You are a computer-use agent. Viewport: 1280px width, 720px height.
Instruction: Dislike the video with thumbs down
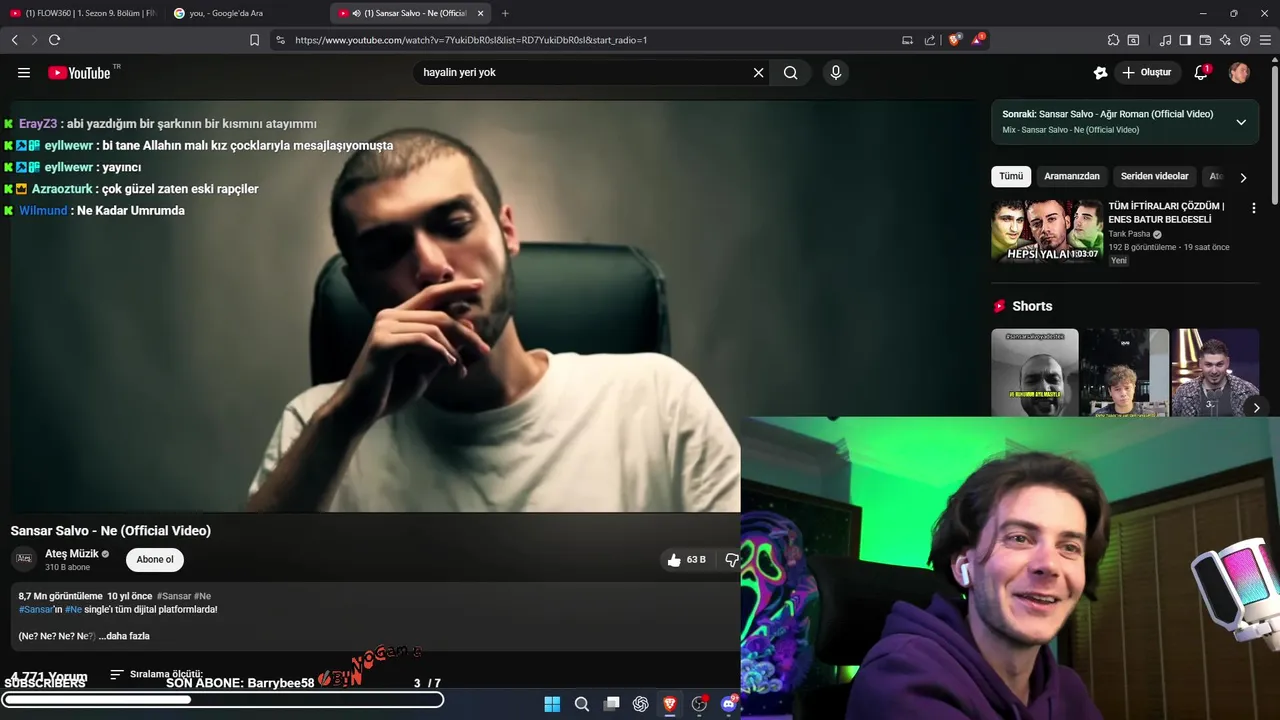click(x=731, y=560)
